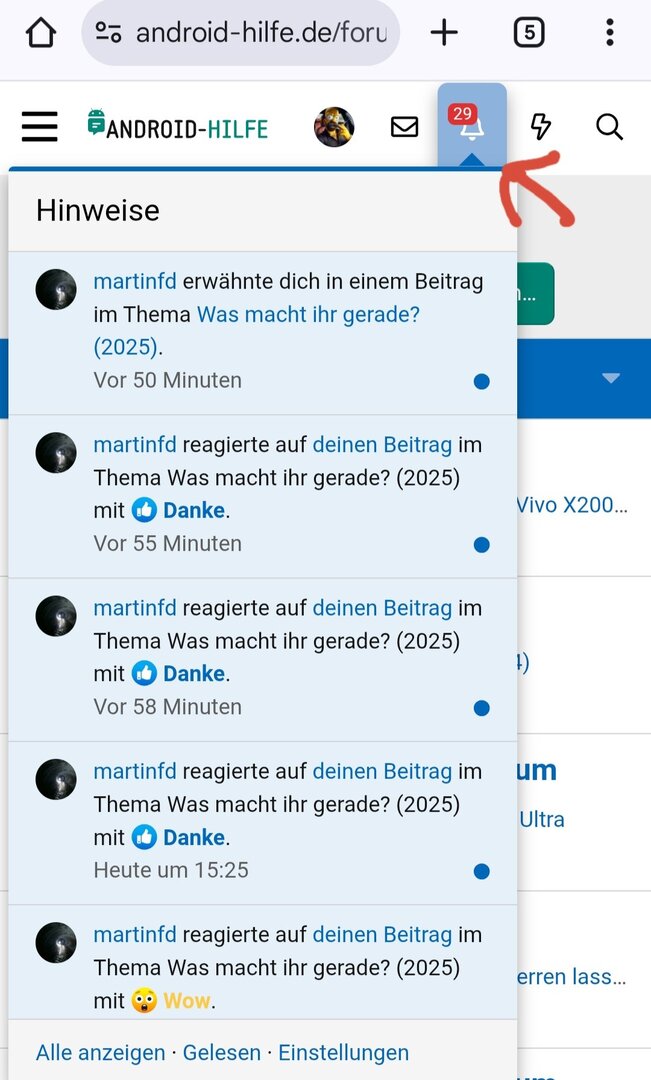This screenshot has height=1080, width=651.
Task: Click 'Alle anzeigen' link
Action: [x=101, y=1053]
